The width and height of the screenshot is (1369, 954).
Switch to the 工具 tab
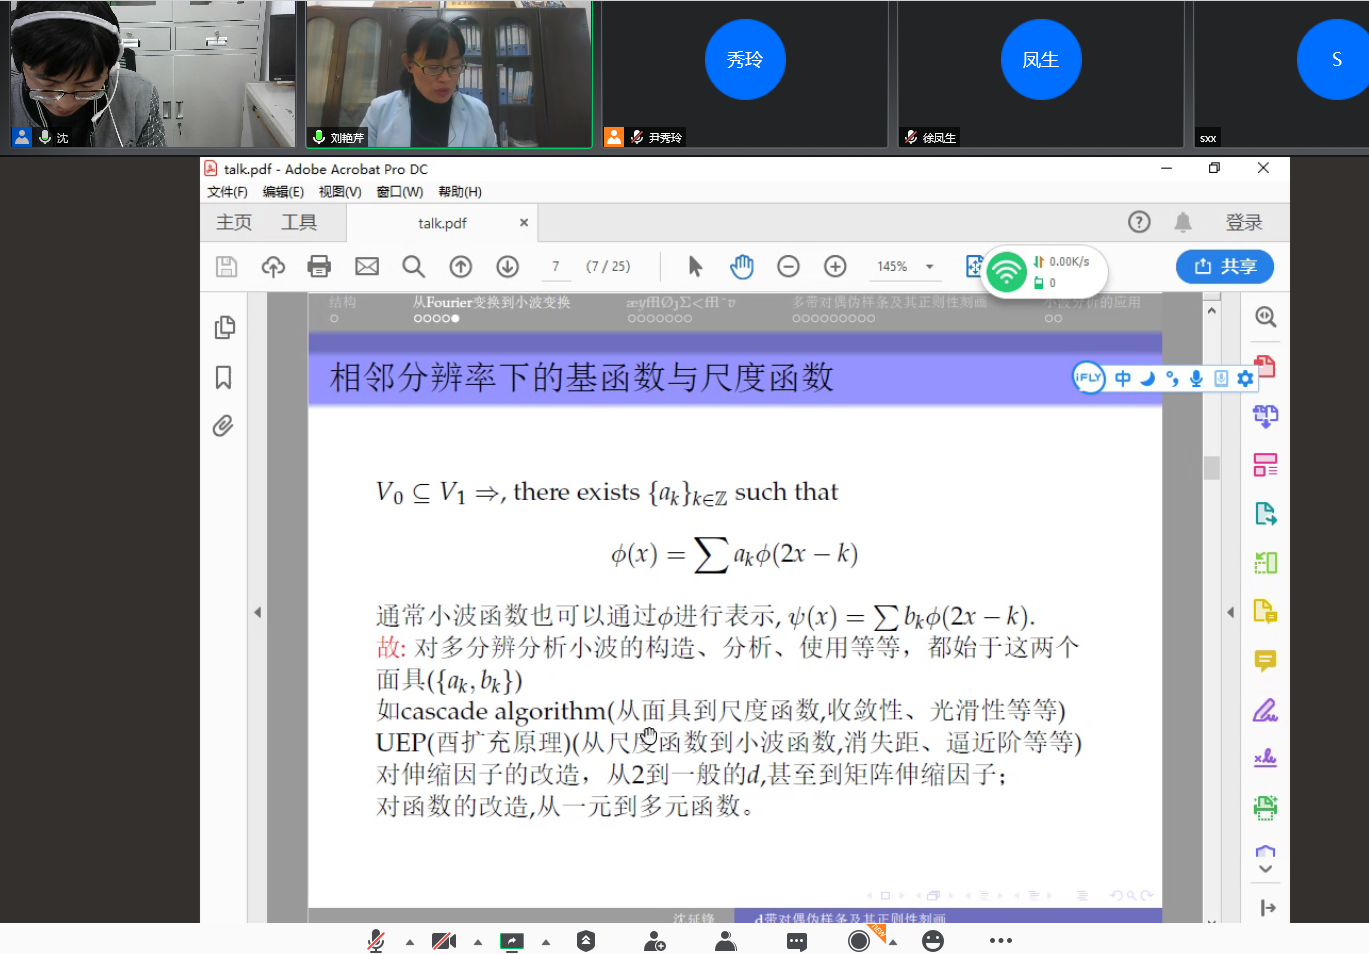click(x=298, y=222)
